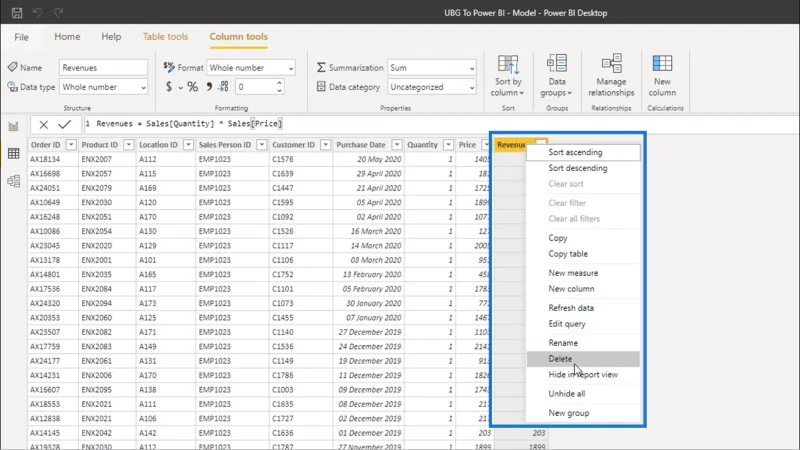
Task: Select the Revenues column header
Action: [x=511, y=145]
